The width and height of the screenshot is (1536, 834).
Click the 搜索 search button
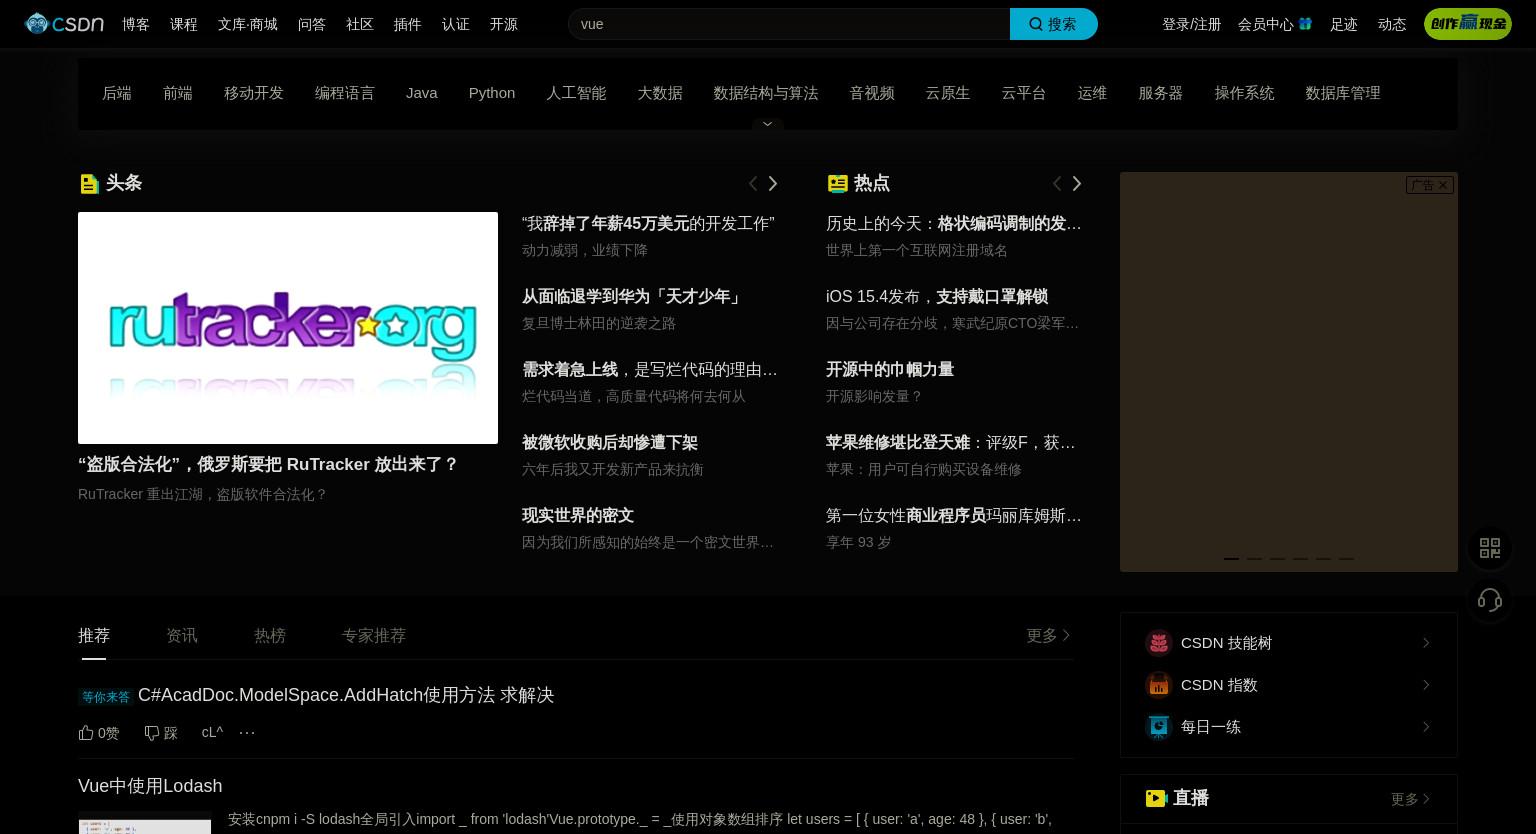tap(1054, 24)
